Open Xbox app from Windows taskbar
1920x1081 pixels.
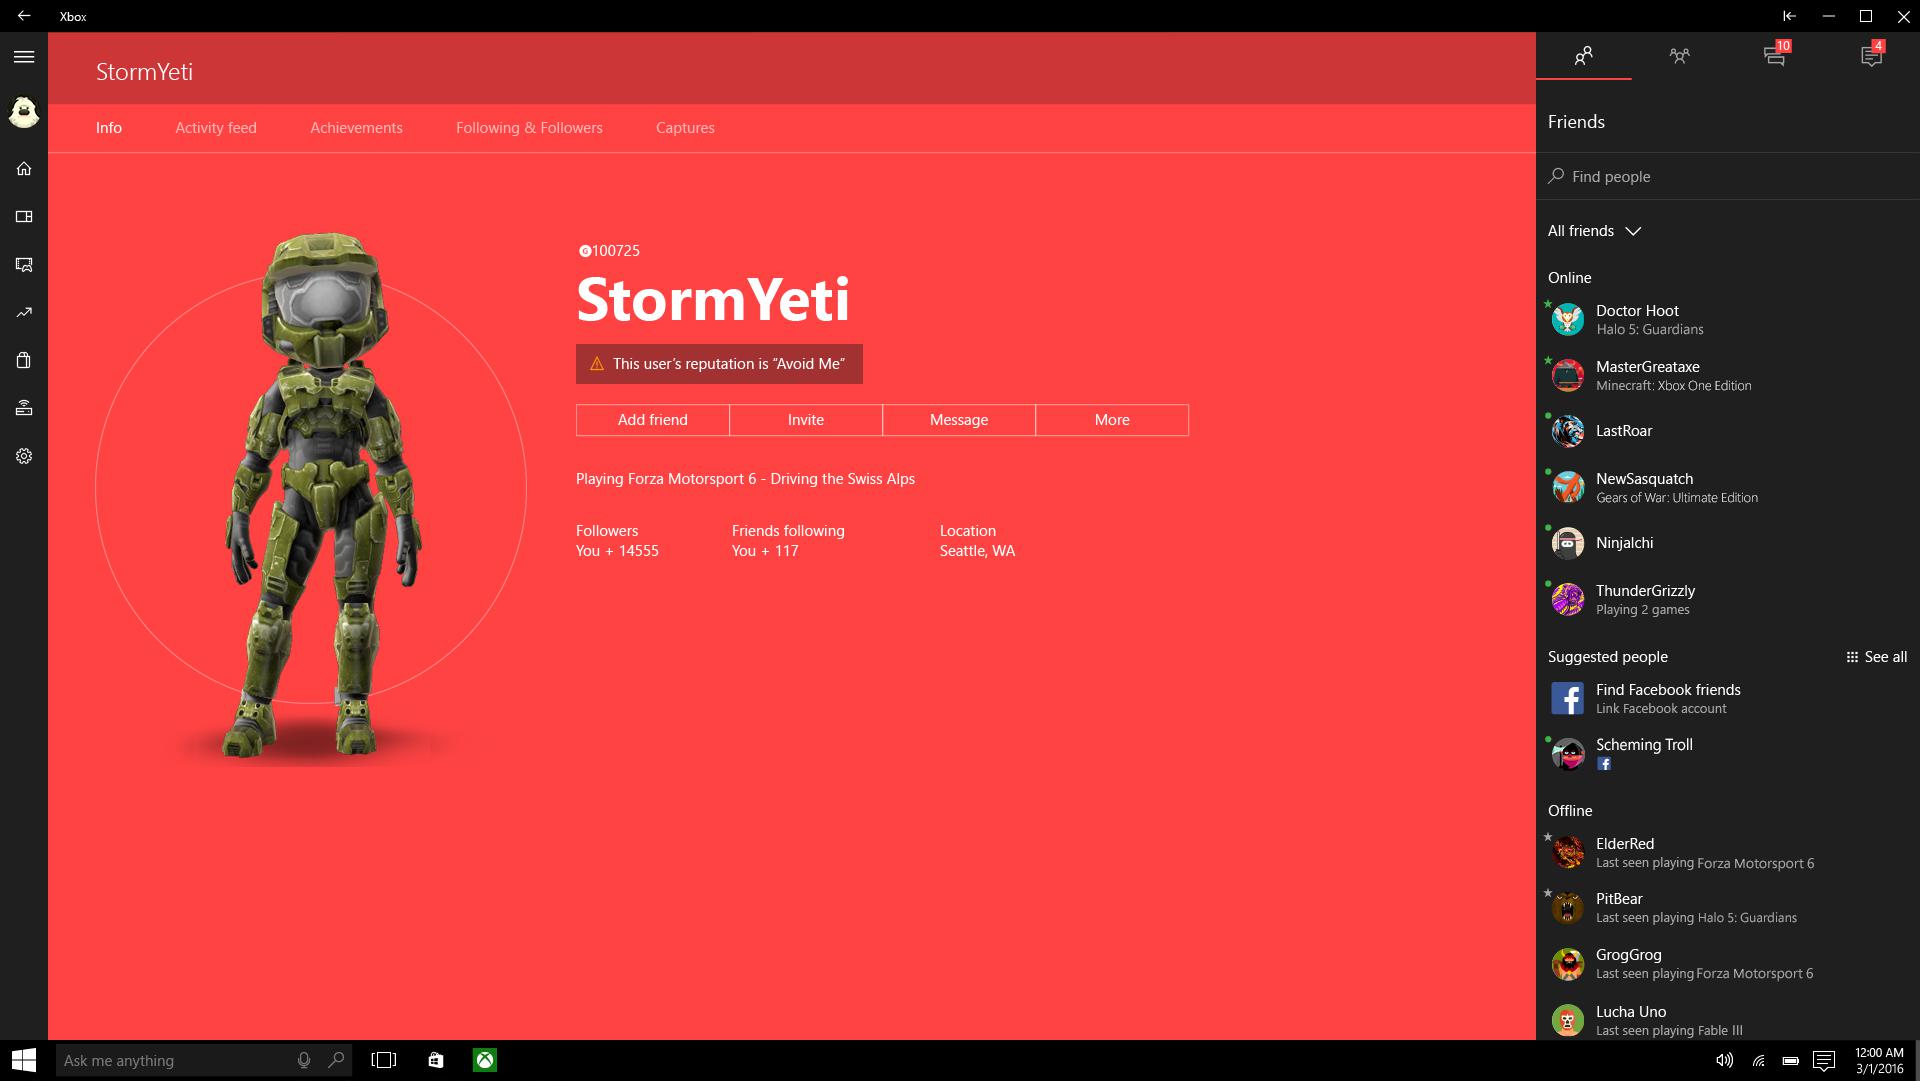[x=485, y=1060]
